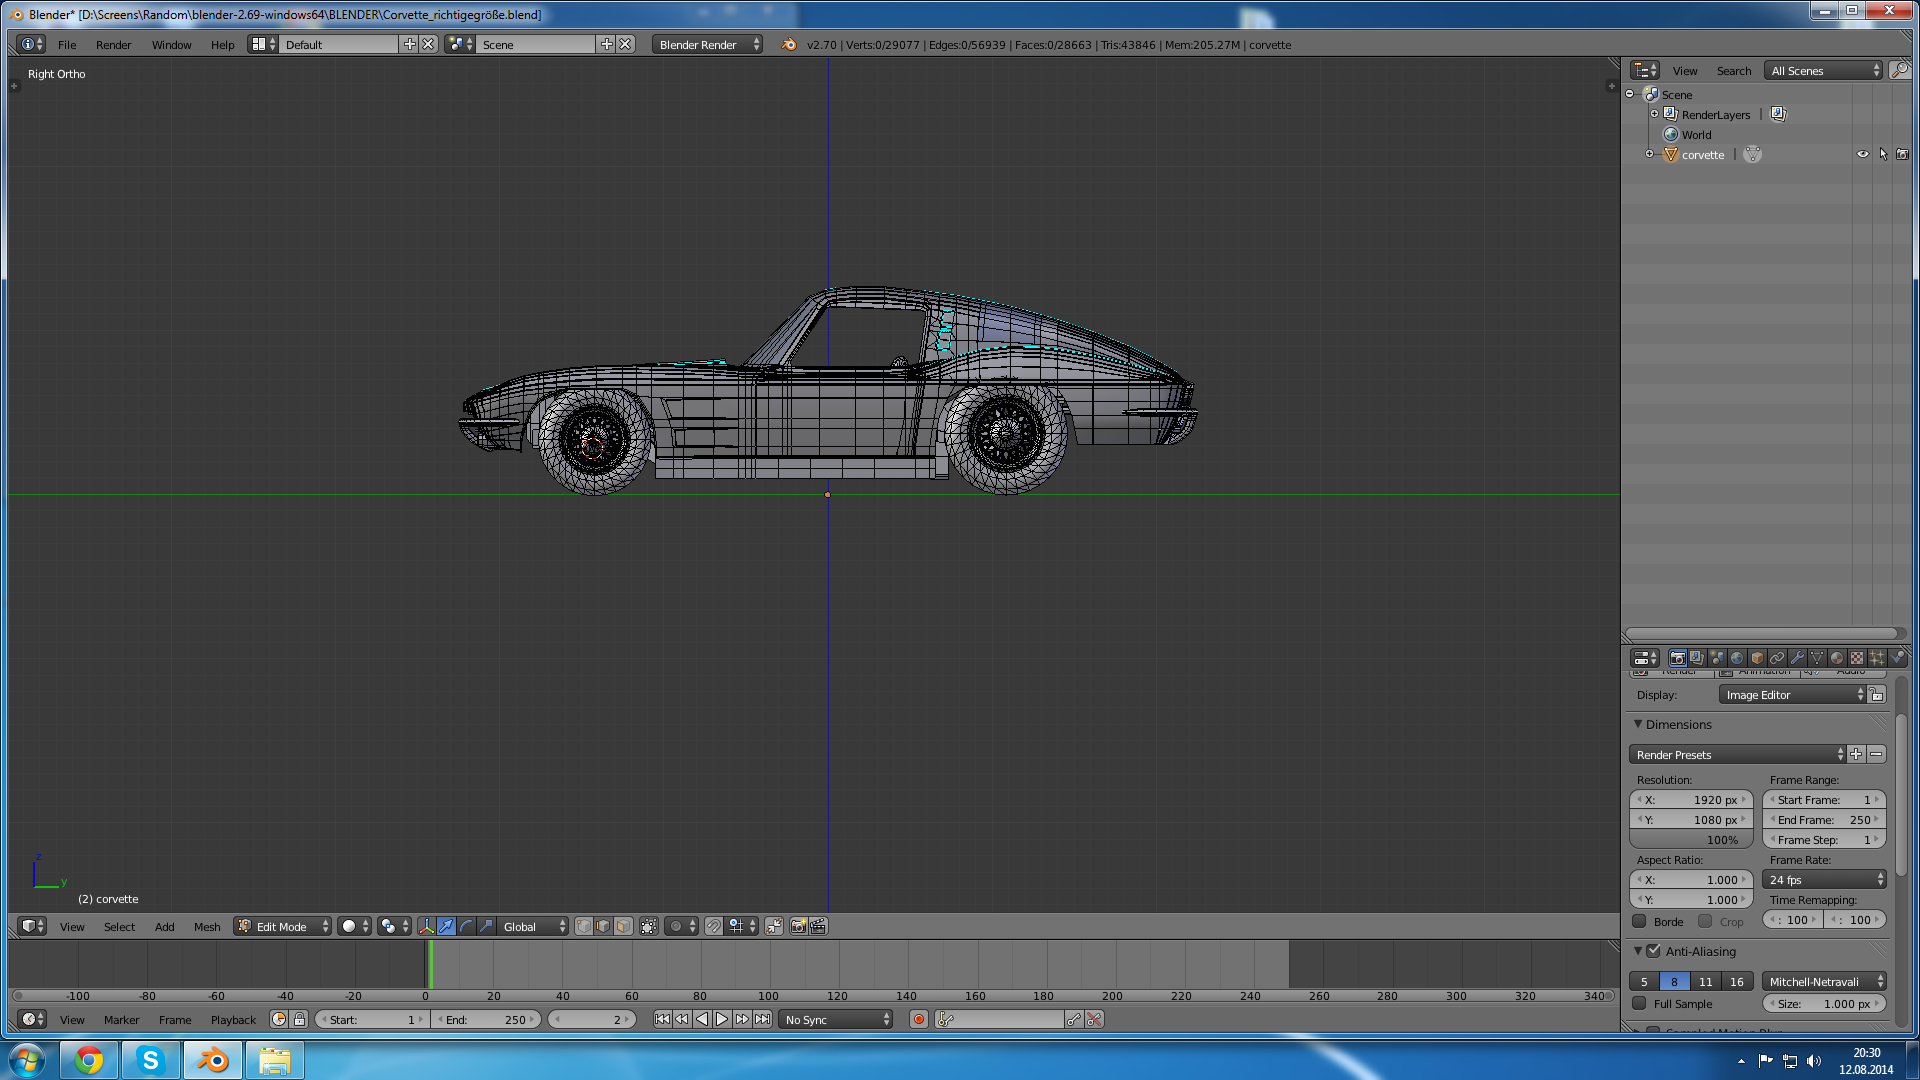
Task: Toggle the snap magnet in 3D header
Action: click(x=714, y=926)
